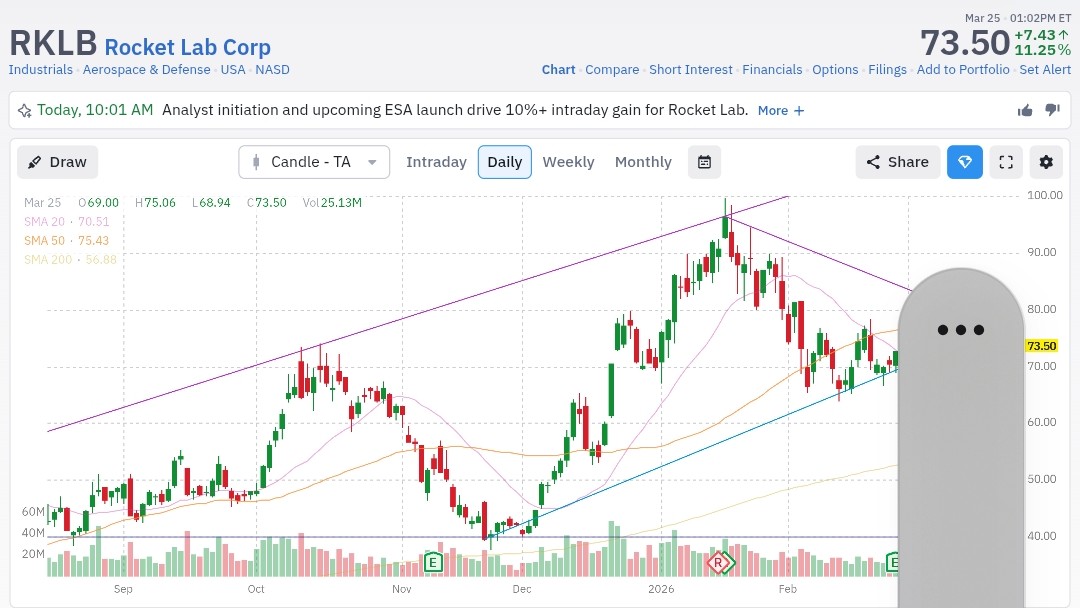Click the blue diamond premium icon
This screenshot has height=608, width=1080.
point(965,162)
